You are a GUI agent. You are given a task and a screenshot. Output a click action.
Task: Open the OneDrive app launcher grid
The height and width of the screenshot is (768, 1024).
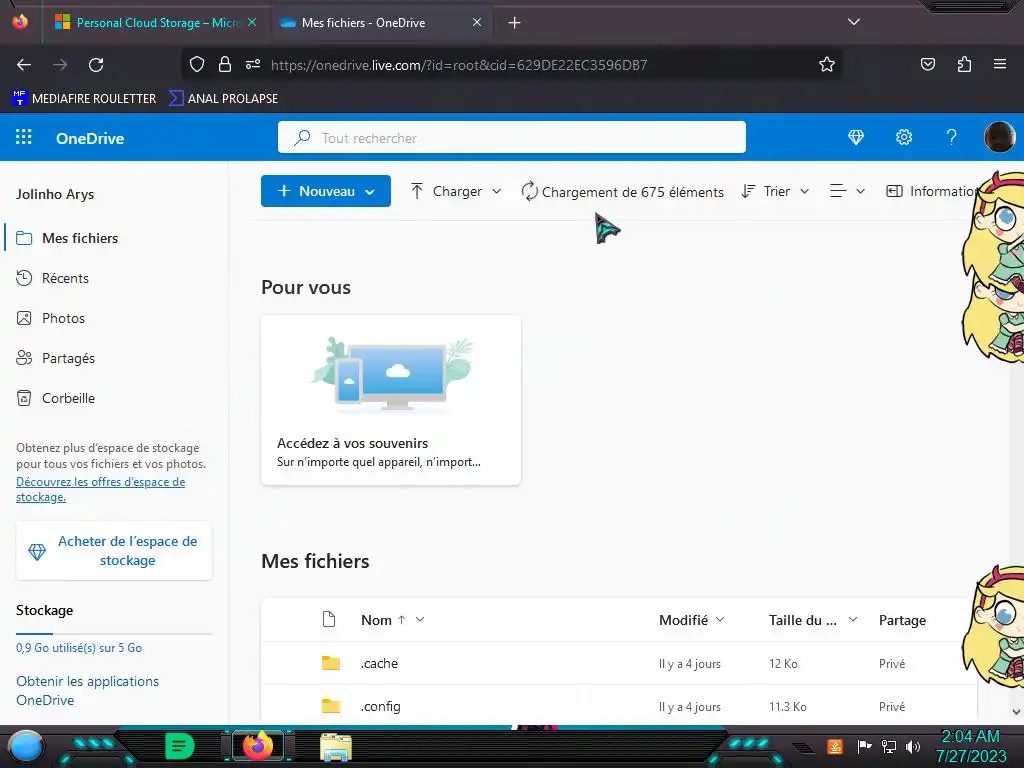pos(24,137)
